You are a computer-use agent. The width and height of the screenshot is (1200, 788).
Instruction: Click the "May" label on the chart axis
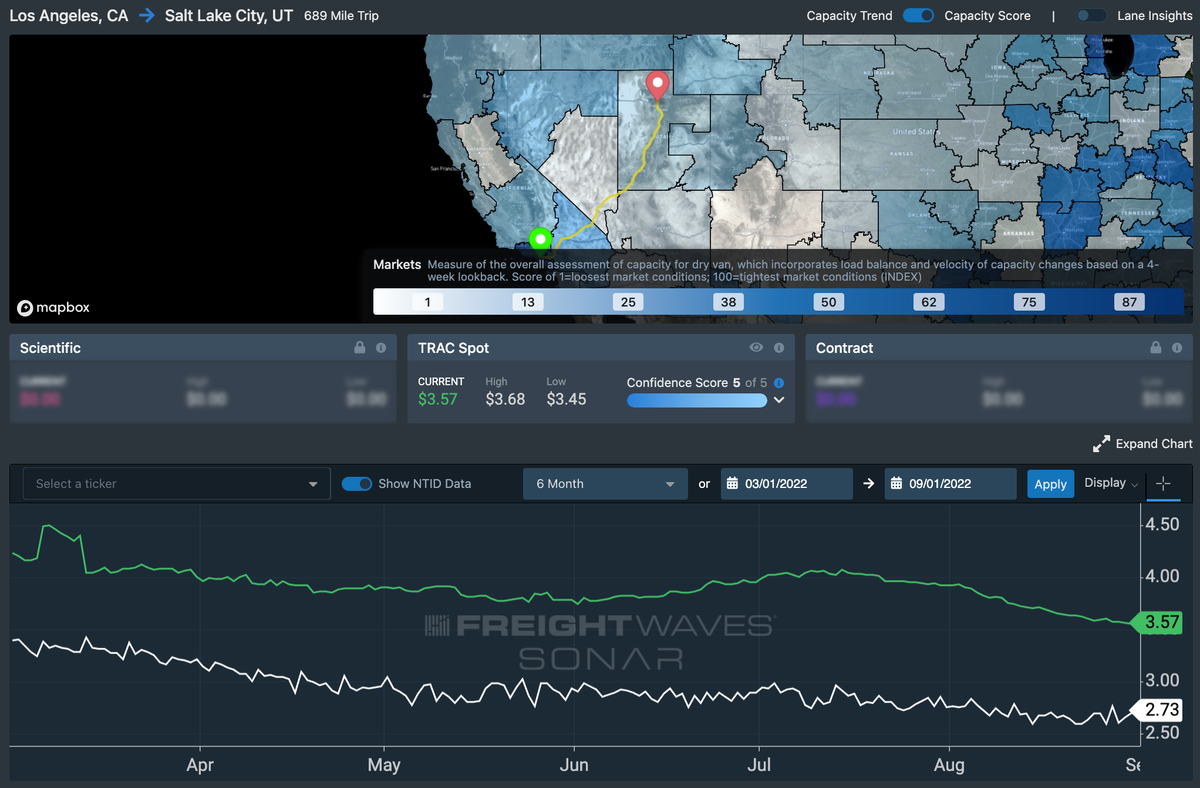(384, 765)
